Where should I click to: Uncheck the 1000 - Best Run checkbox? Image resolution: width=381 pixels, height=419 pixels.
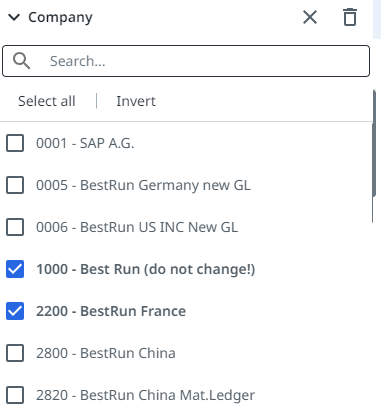(x=15, y=269)
